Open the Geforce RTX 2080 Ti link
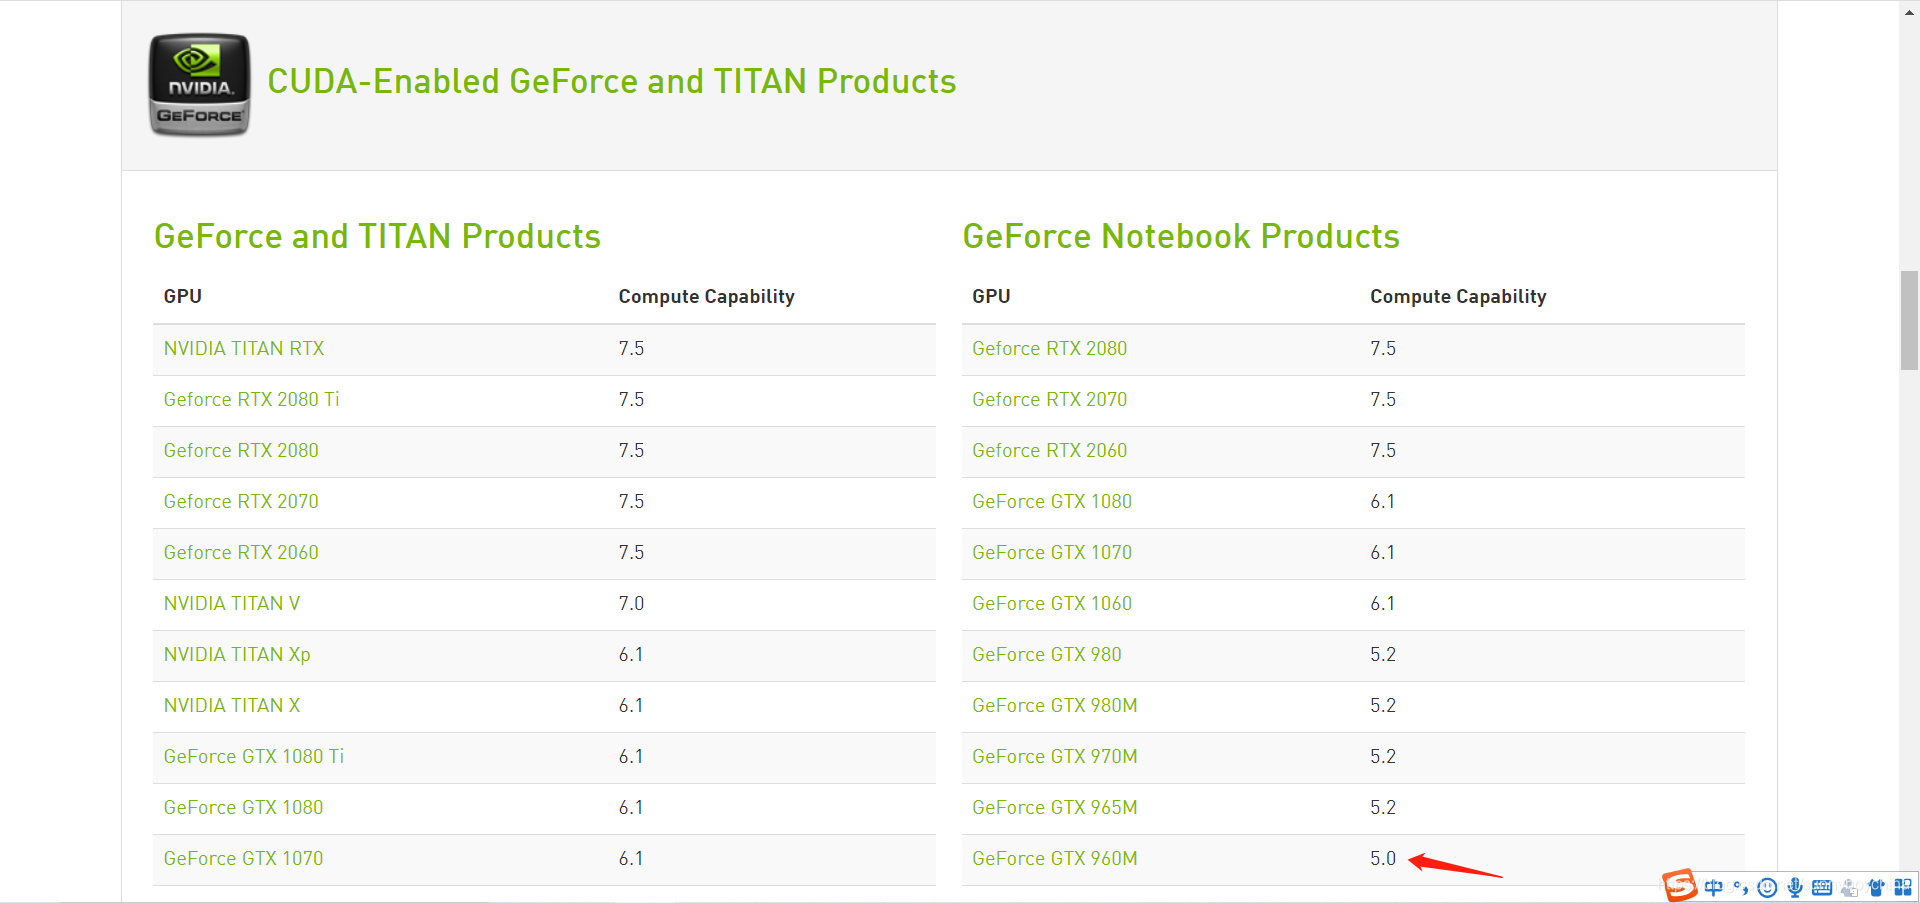This screenshot has width=1920, height=903. pyautogui.click(x=252, y=400)
